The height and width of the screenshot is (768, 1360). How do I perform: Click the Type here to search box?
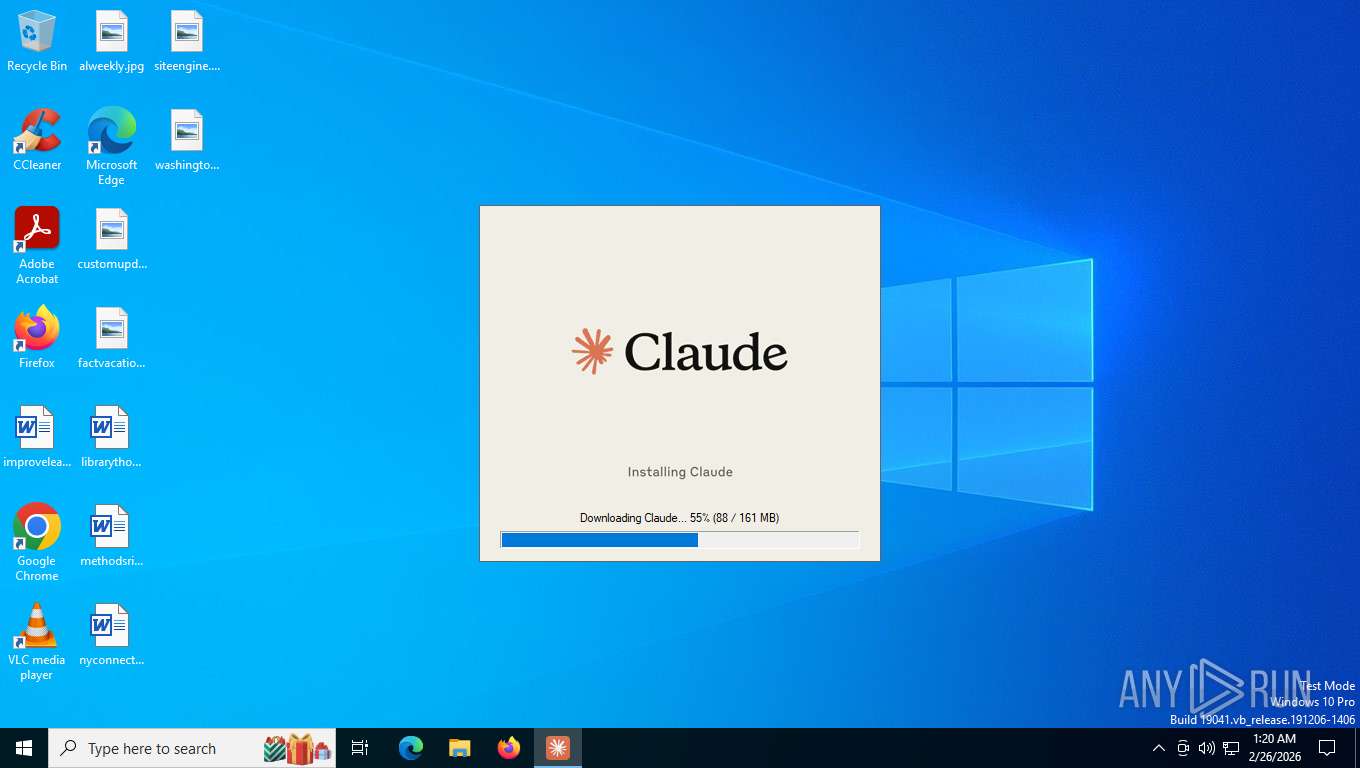pos(192,748)
